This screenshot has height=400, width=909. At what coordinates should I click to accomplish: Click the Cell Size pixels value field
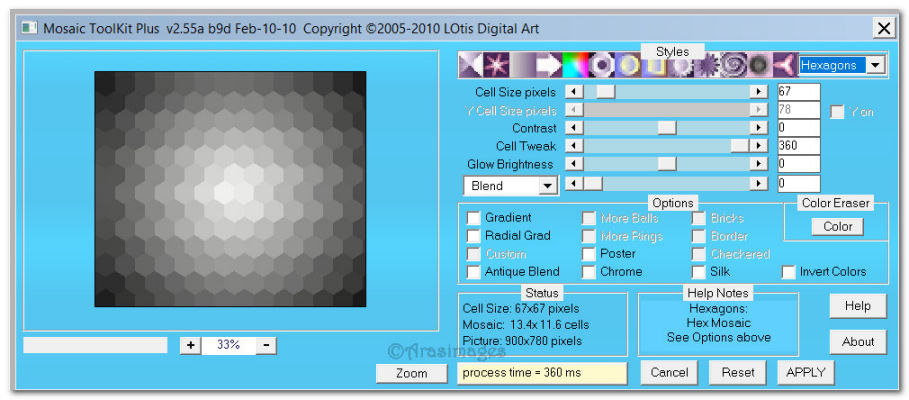tap(798, 92)
